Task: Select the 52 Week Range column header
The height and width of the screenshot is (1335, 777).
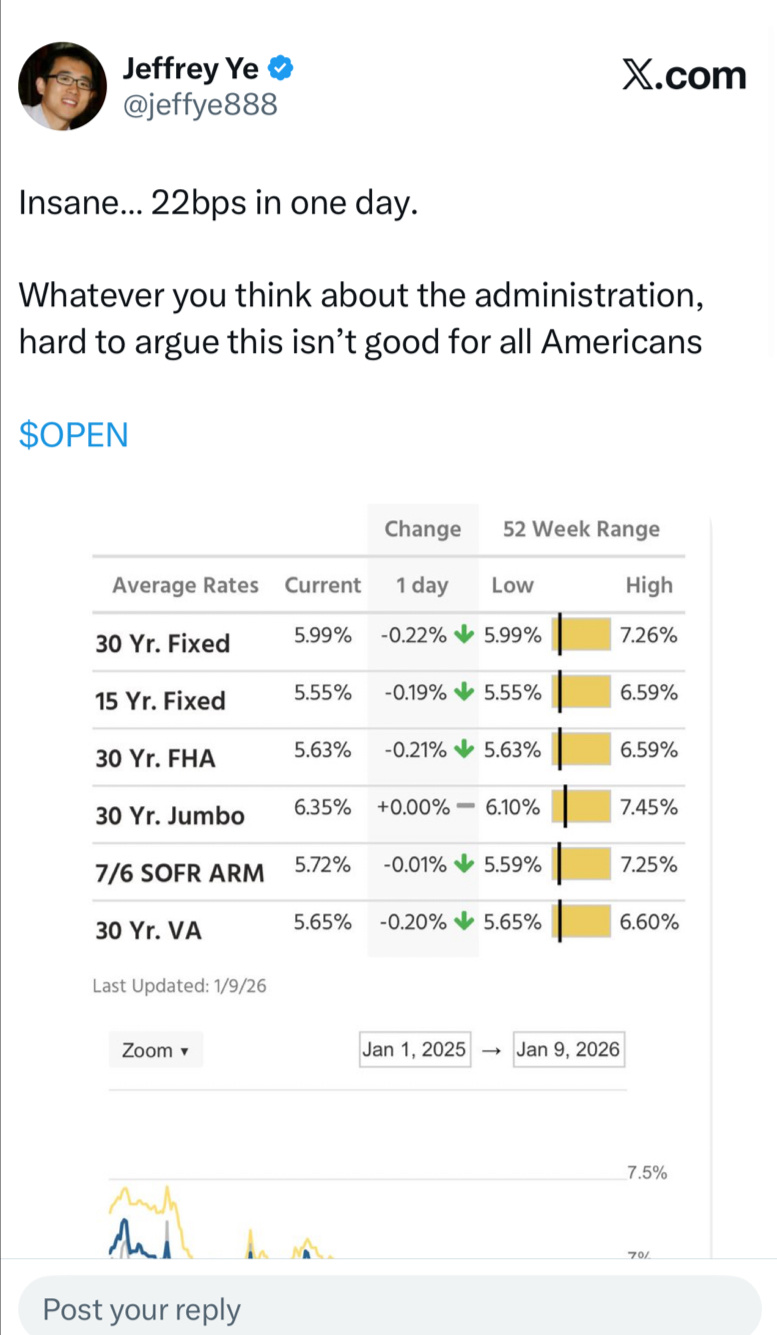Action: (x=581, y=529)
